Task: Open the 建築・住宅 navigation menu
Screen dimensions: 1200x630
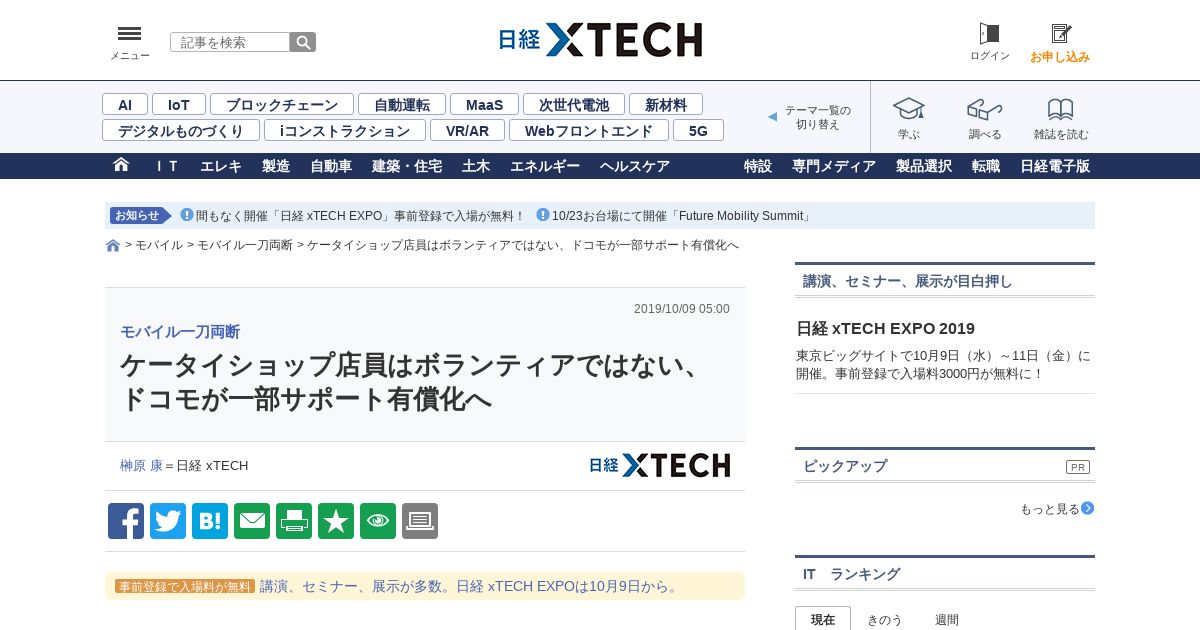Action: (x=407, y=166)
